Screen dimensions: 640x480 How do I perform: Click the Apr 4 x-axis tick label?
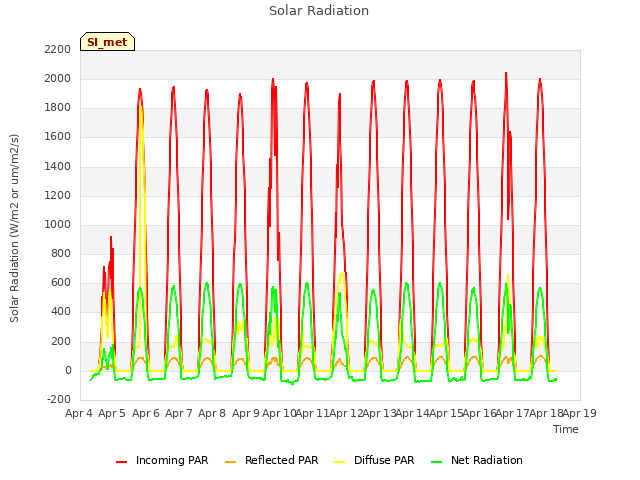[x=79, y=413]
